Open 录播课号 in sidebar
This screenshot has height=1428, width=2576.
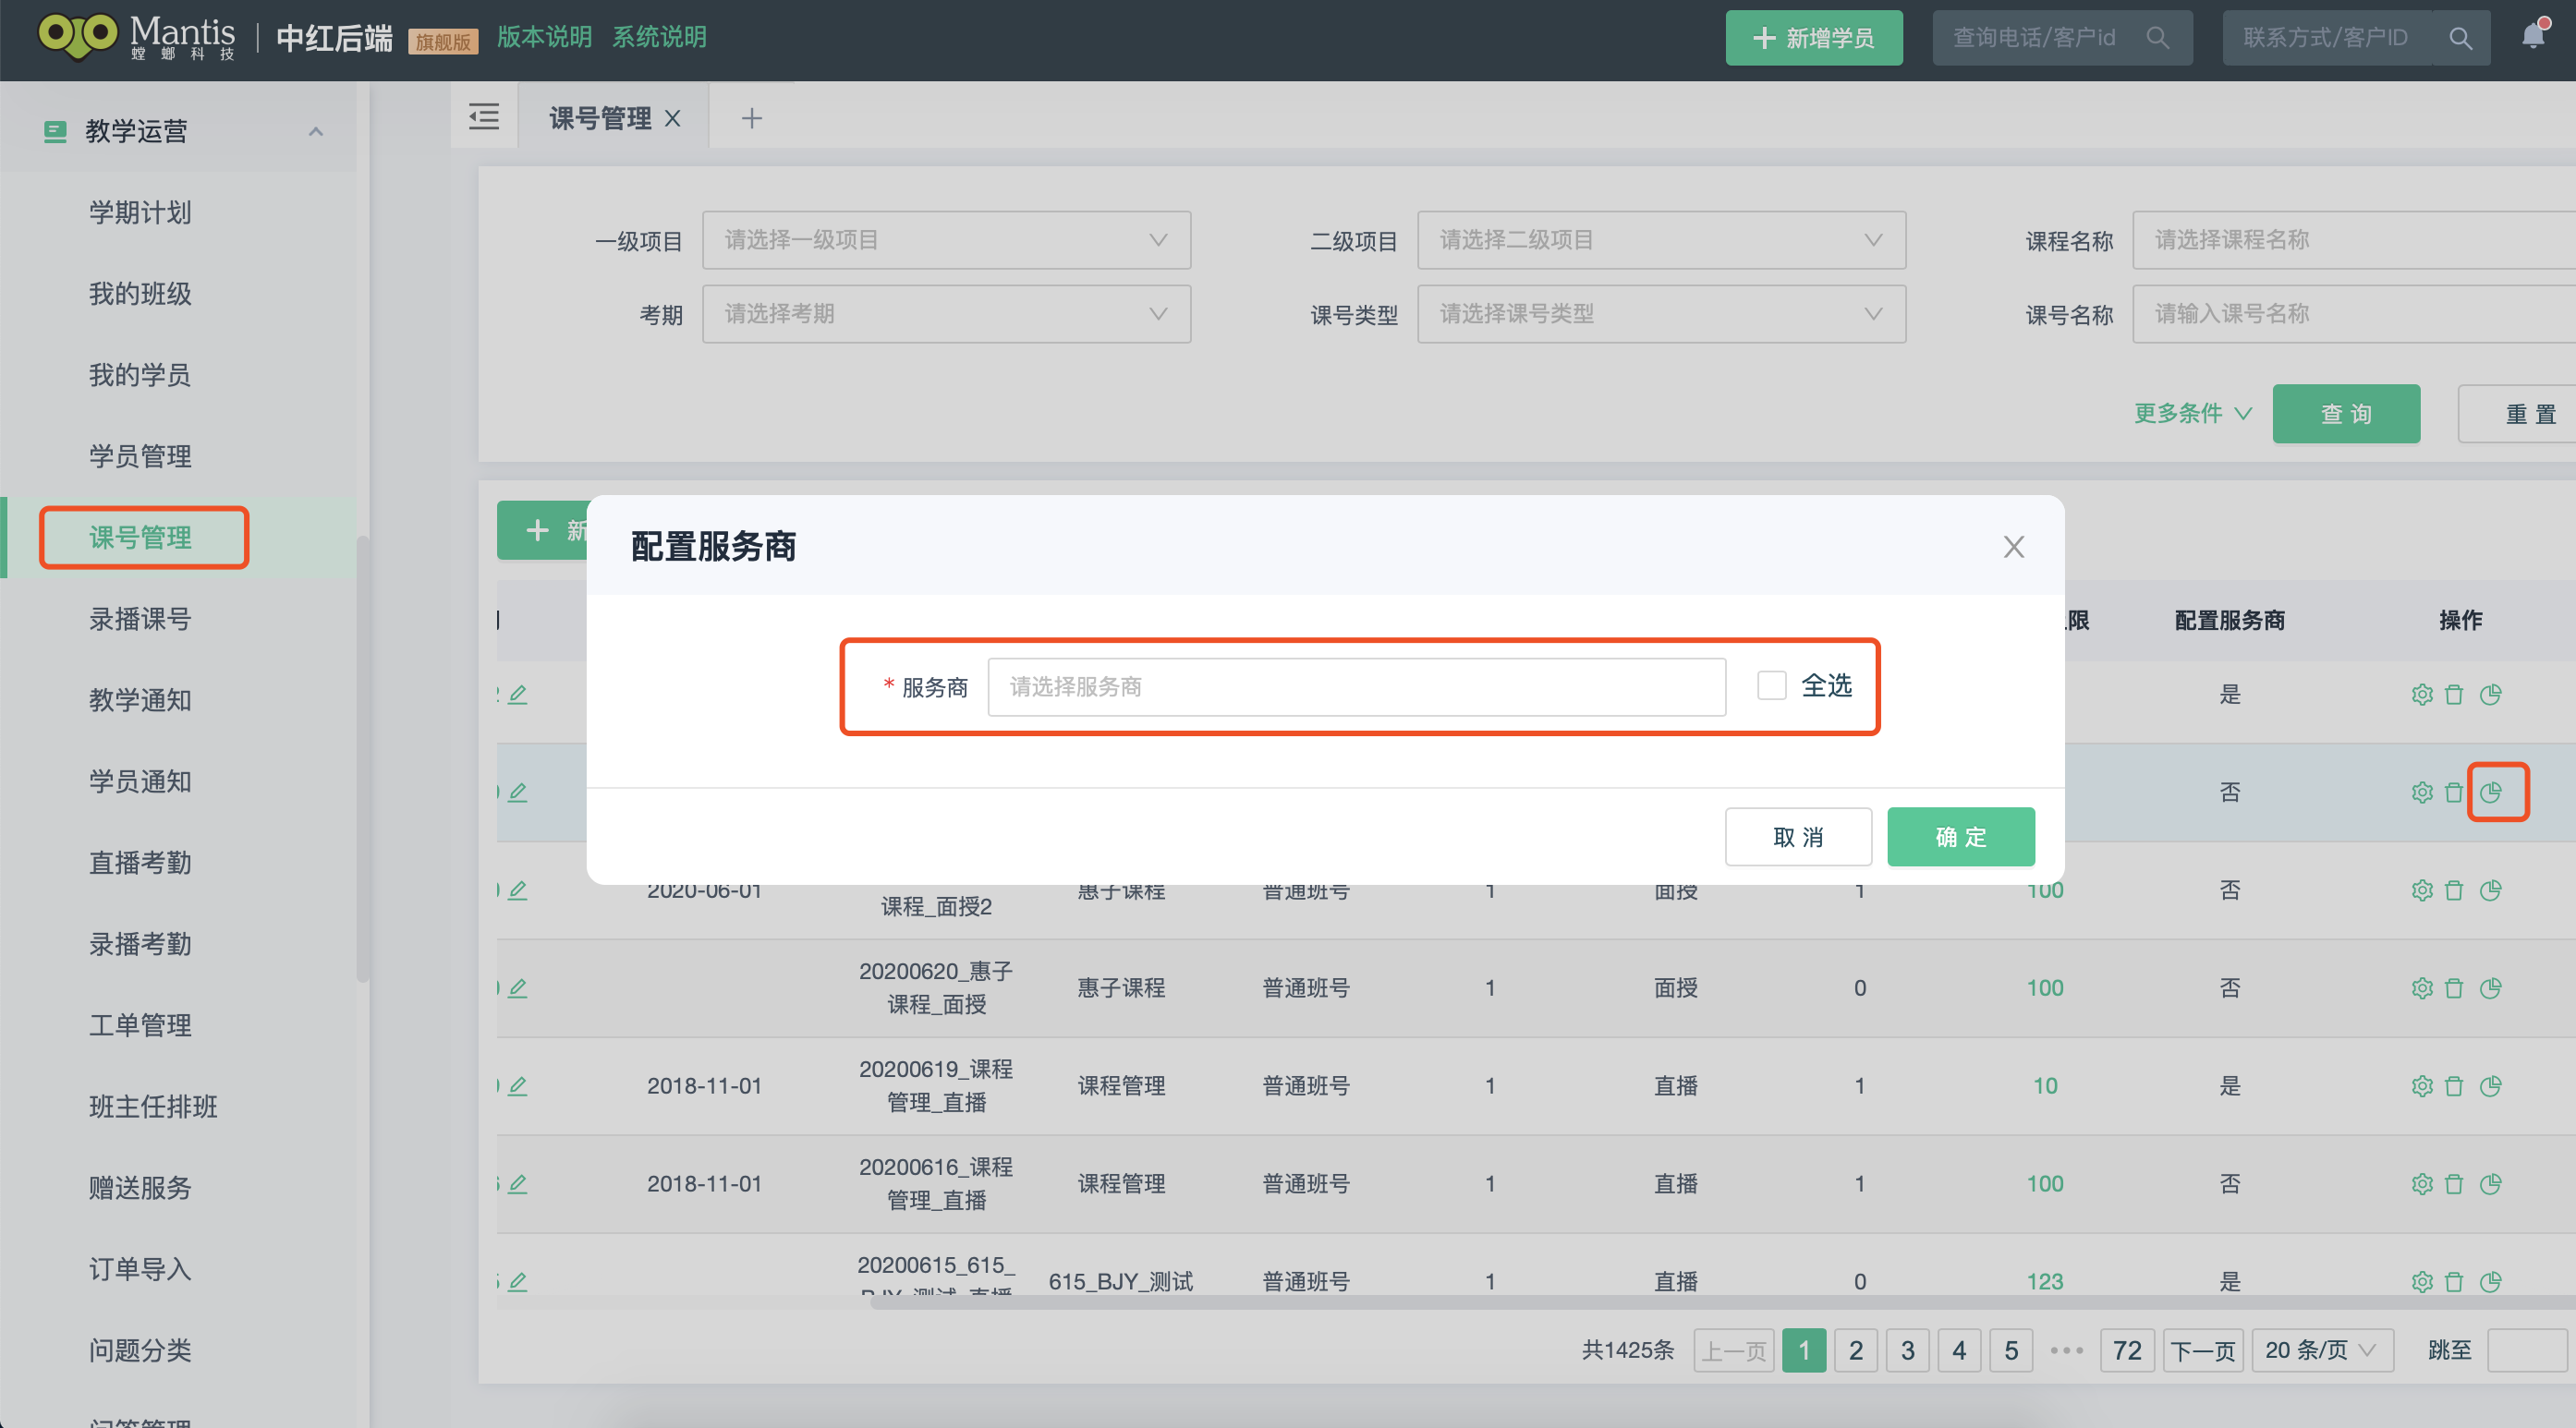pyautogui.click(x=140, y=619)
